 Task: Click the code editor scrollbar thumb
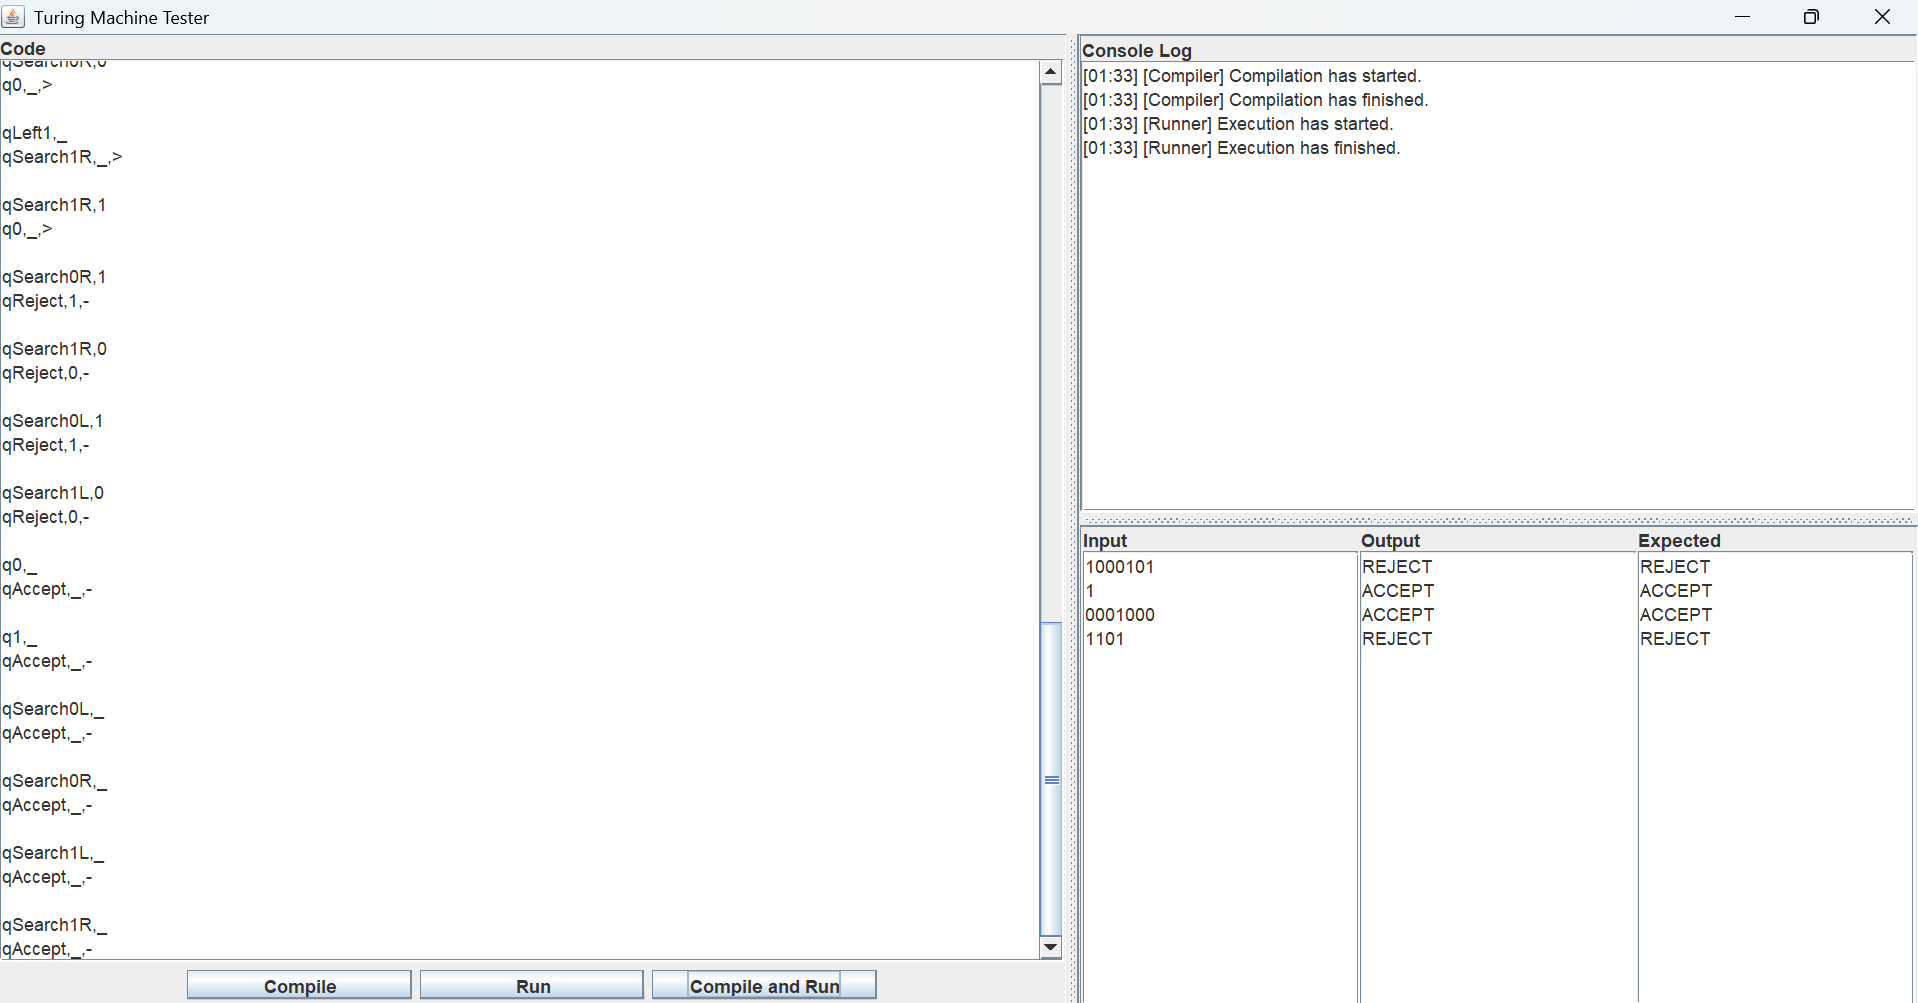[1050, 779]
